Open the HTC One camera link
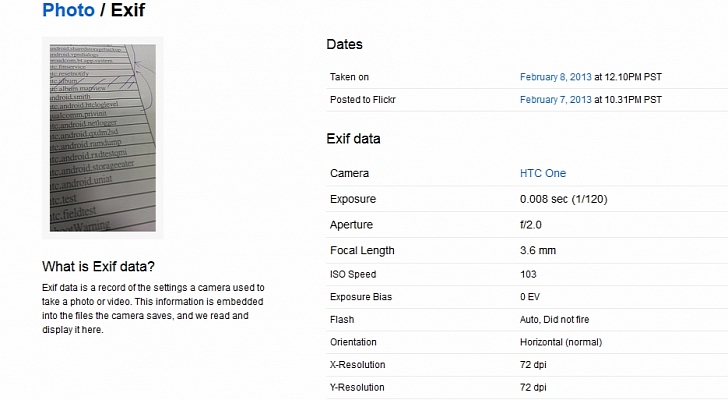Viewport: 728px width, 400px height. (x=543, y=174)
